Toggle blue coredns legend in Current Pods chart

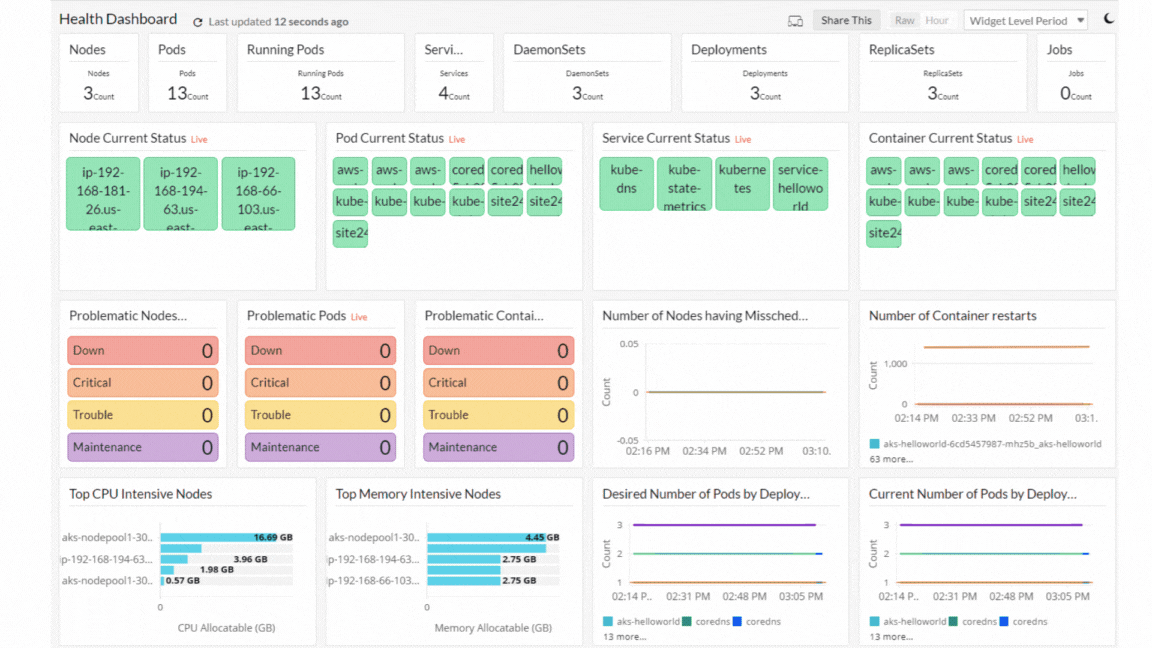1023,622
